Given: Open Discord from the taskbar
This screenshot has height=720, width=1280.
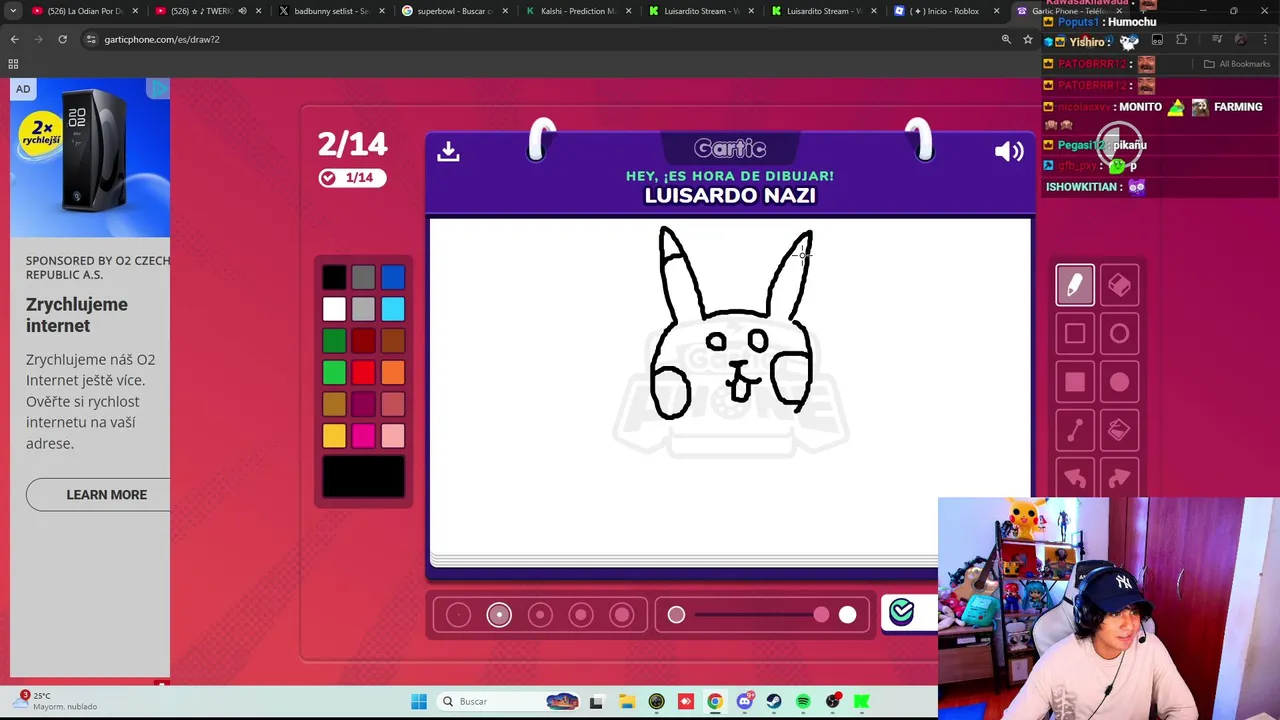Looking at the screenshot, I should [744, 701].
